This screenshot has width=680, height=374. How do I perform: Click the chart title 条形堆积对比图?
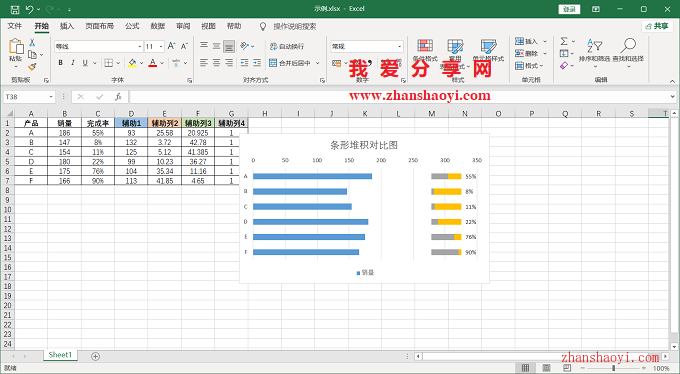coord(364,145)
